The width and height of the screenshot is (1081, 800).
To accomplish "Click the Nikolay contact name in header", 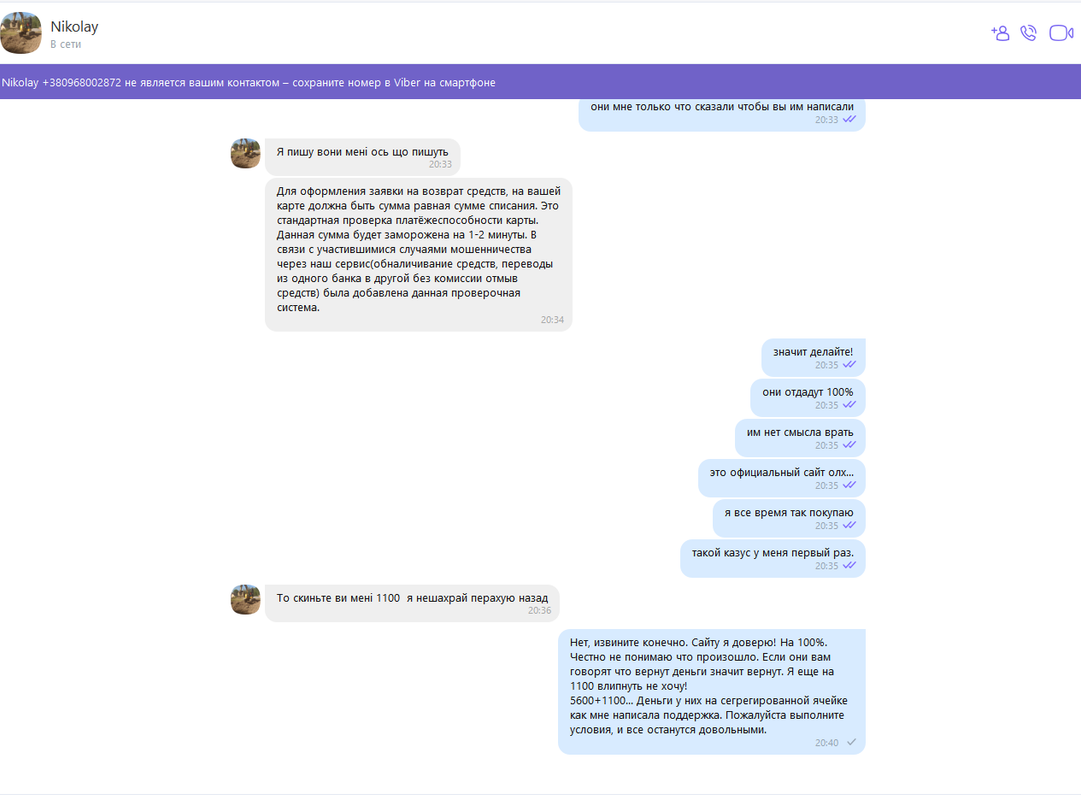I will pos(74,26).
